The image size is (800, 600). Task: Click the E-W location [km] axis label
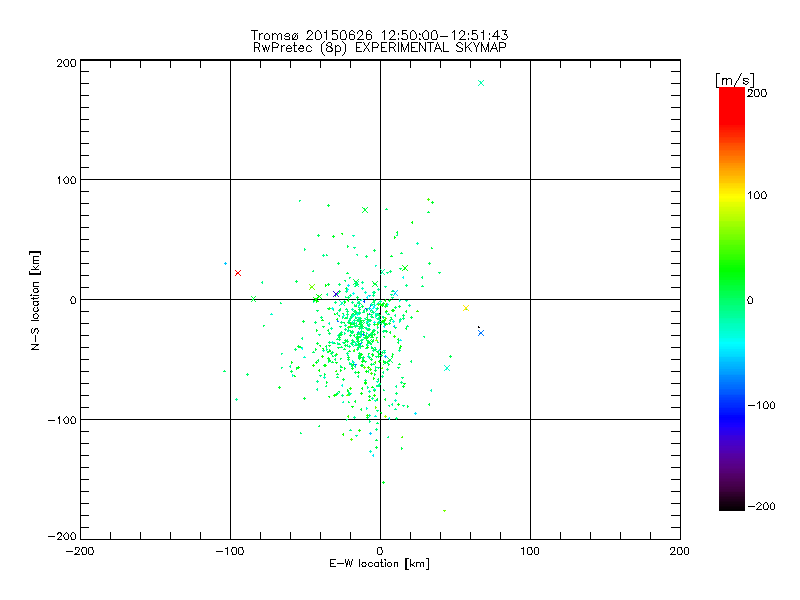[379, 564]
